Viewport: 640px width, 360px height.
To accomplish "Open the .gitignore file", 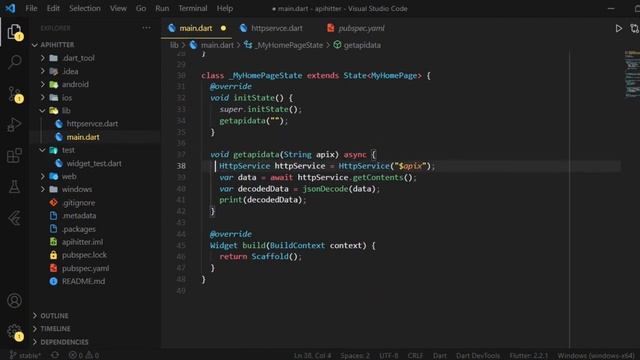I will [x=78, y=203].
